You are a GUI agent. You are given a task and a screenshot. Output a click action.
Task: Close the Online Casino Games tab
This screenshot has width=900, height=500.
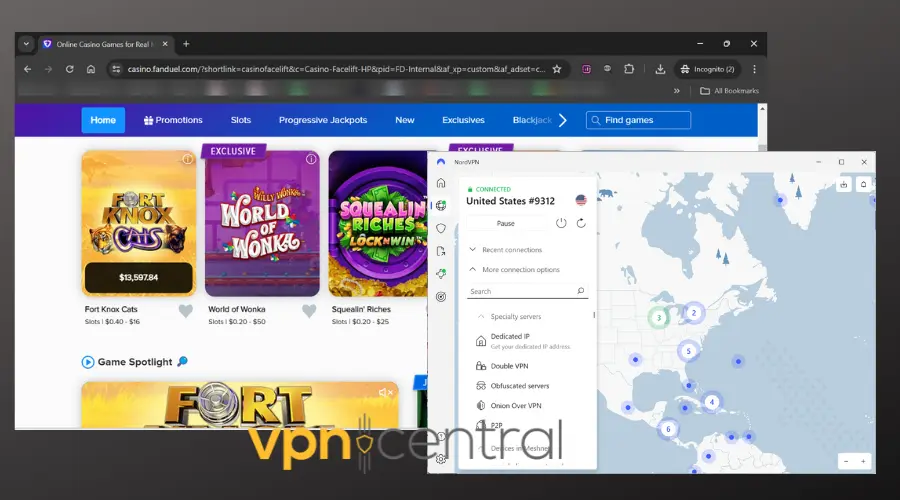[x=165, y=44]
